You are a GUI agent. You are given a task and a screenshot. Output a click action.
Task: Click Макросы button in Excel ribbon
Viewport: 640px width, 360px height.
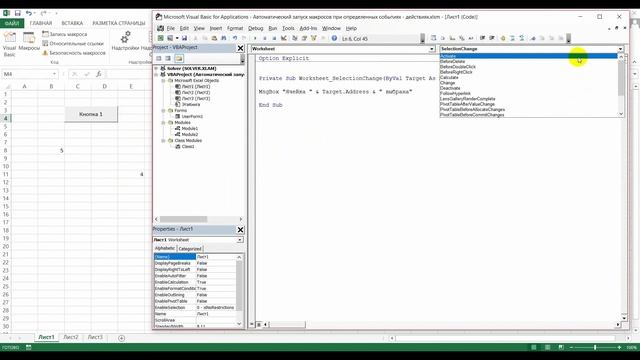29,42
